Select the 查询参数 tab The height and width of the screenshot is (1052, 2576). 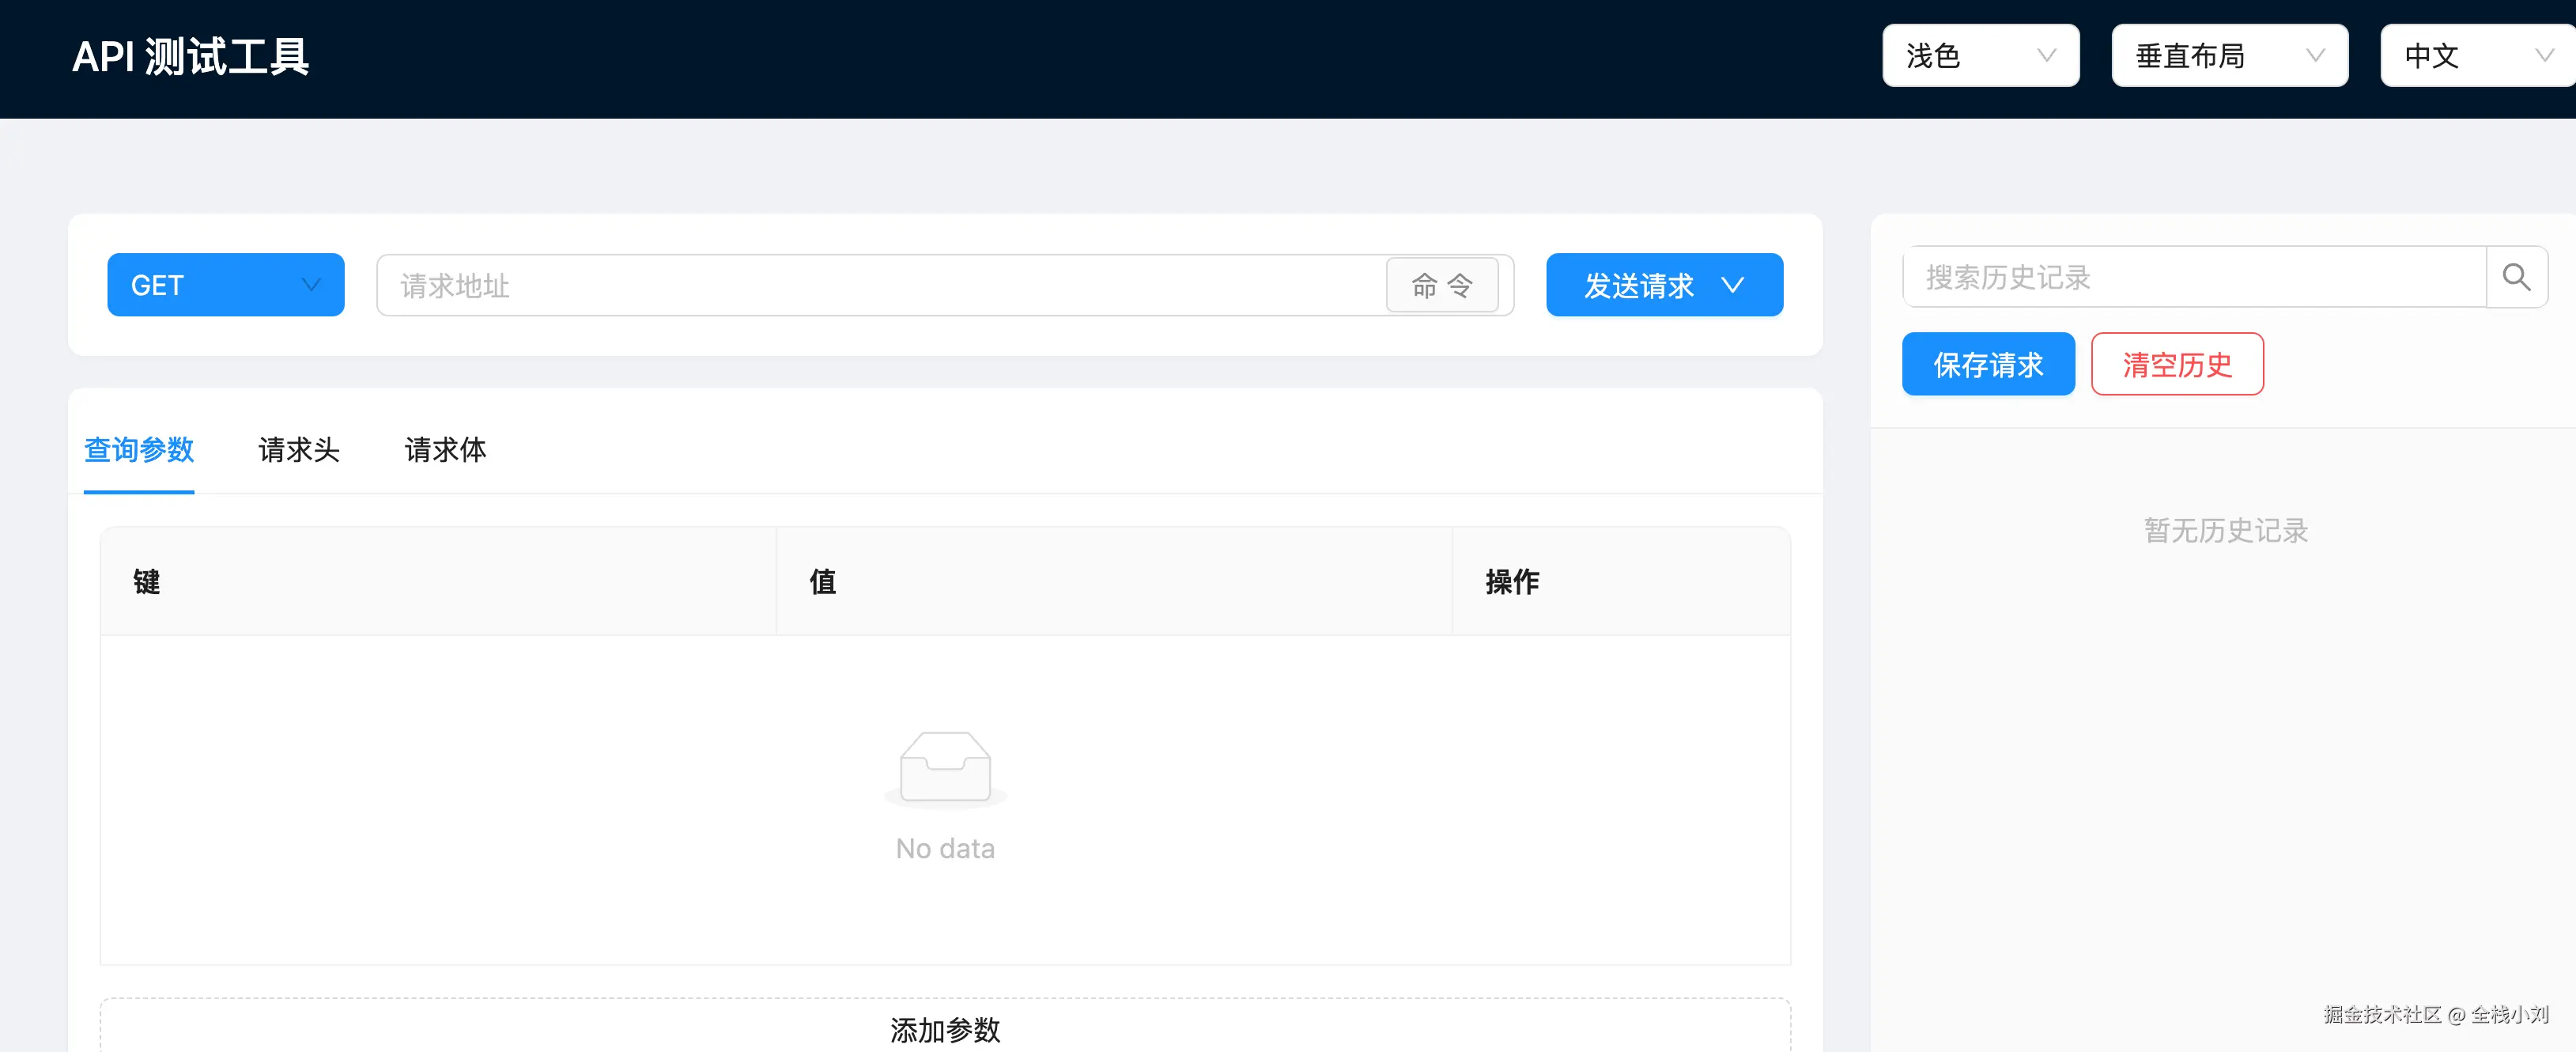[x=139, y=449]
